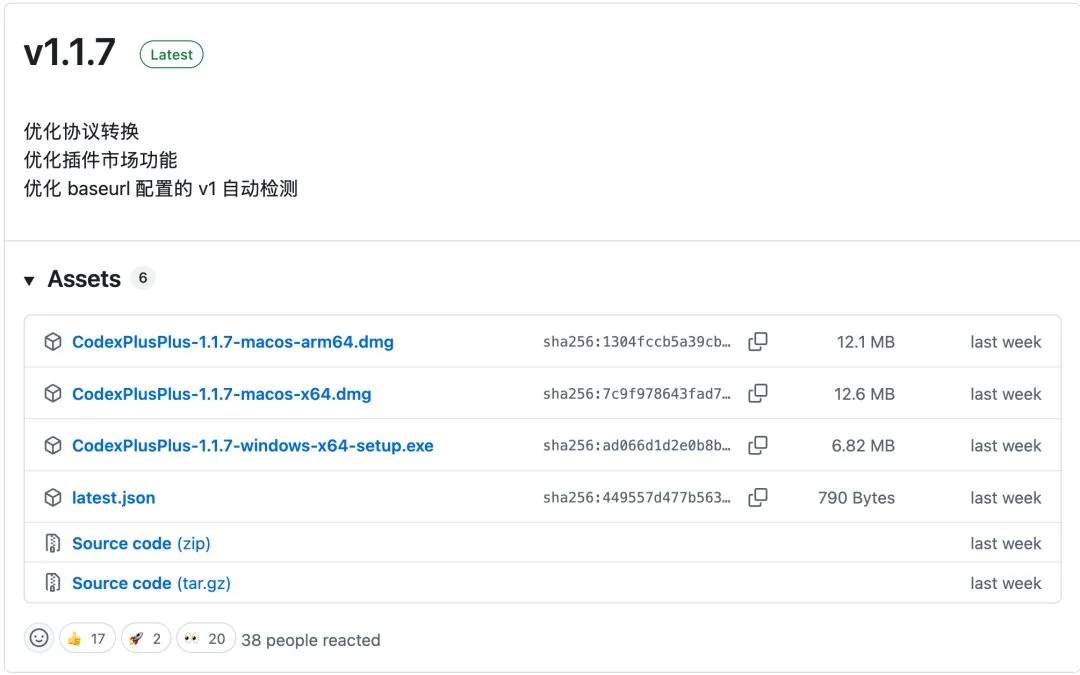Viewport: 1080px width, 675px height.
Task: Click package icon beside windows-x64-setup.exe
Action: (53, 446)
